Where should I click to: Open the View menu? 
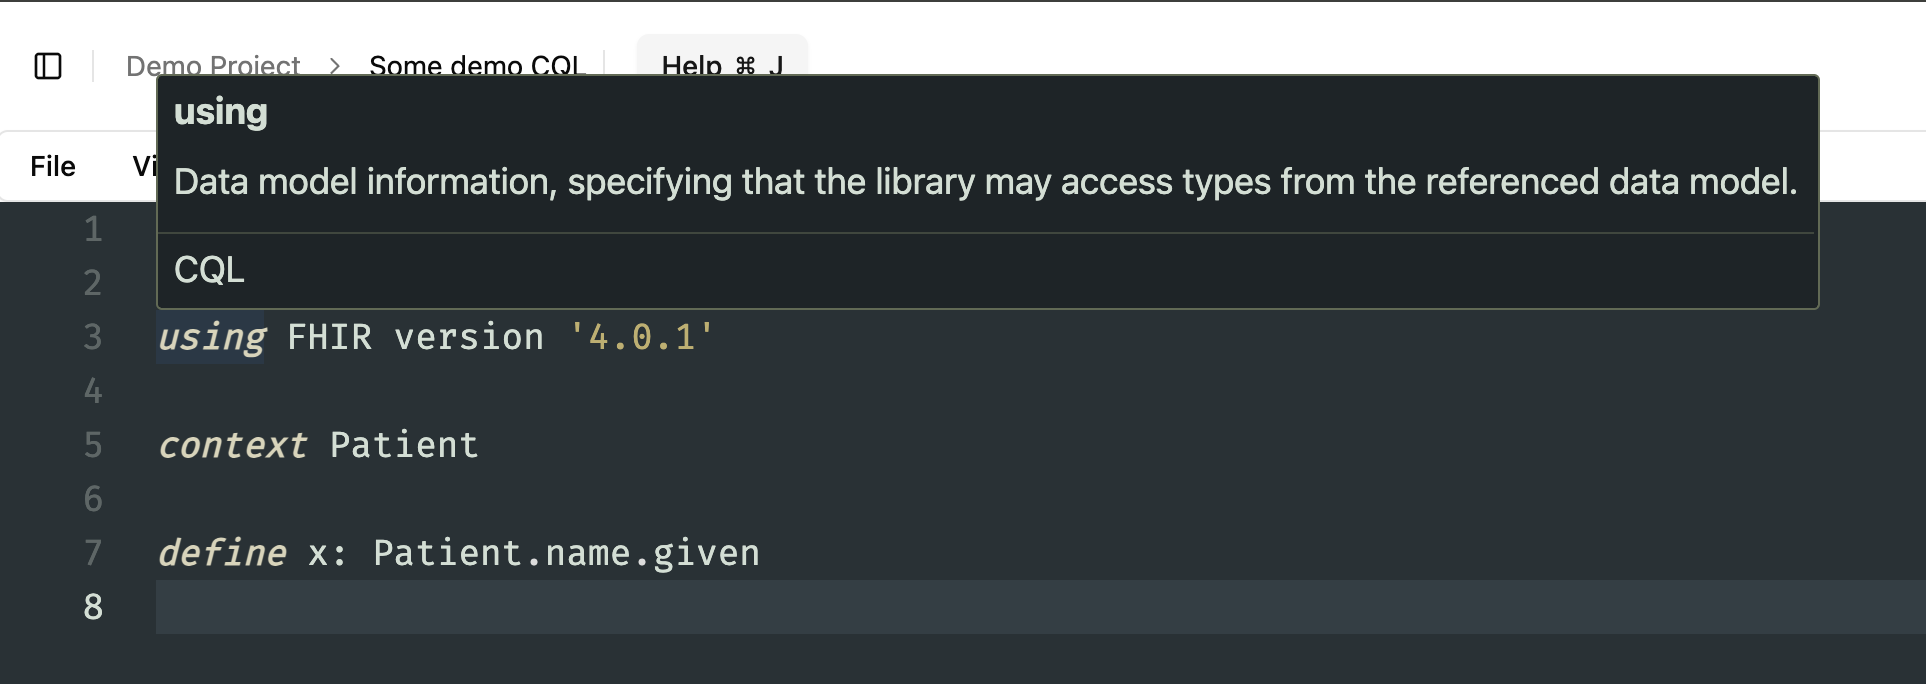[146, 166]
